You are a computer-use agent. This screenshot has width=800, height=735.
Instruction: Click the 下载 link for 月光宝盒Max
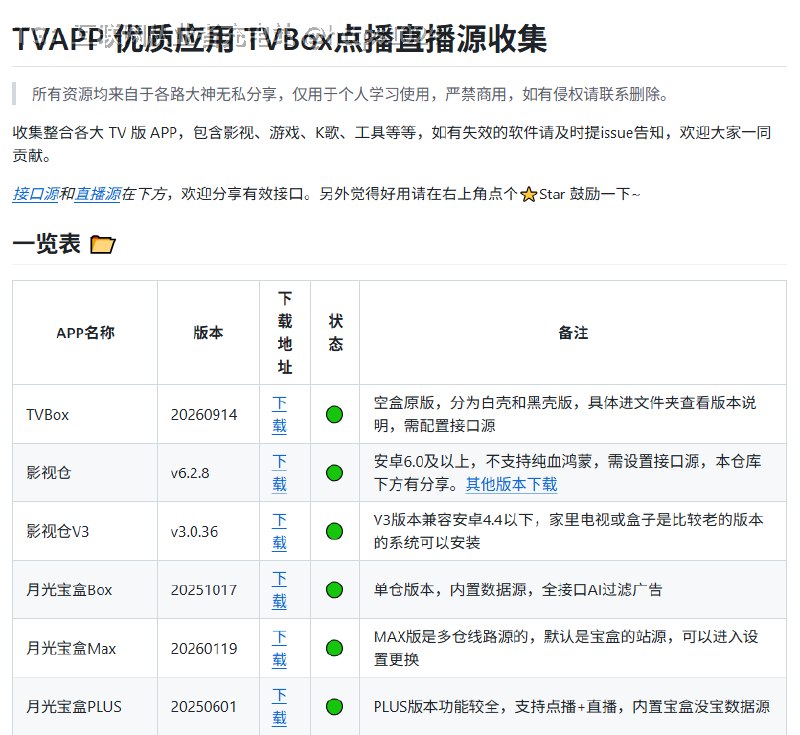tap(279, 648)
